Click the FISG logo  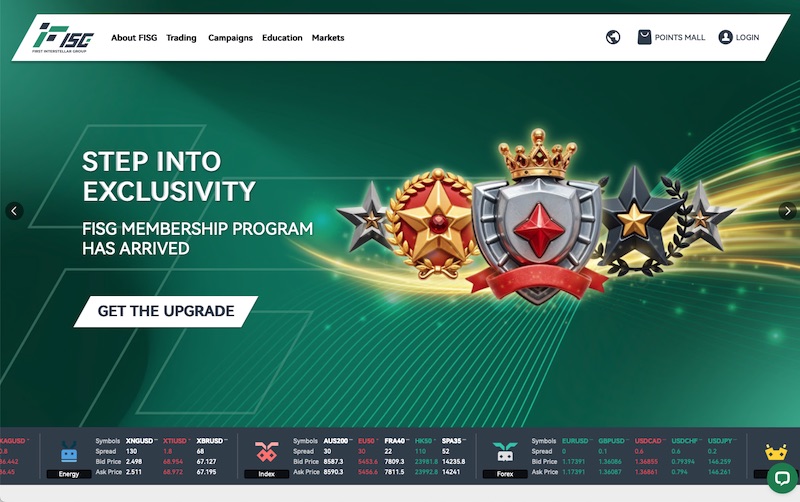click(x=63, y=37)
